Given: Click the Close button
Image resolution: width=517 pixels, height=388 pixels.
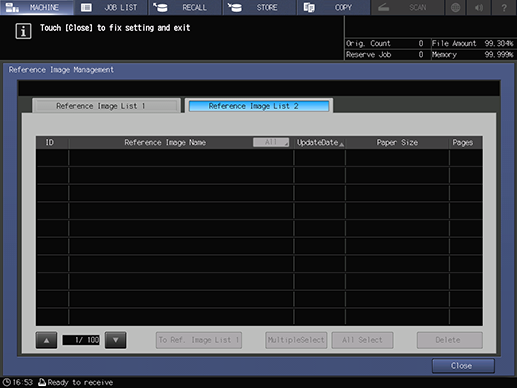Looking at the screenshot, I should click(463, 366).
